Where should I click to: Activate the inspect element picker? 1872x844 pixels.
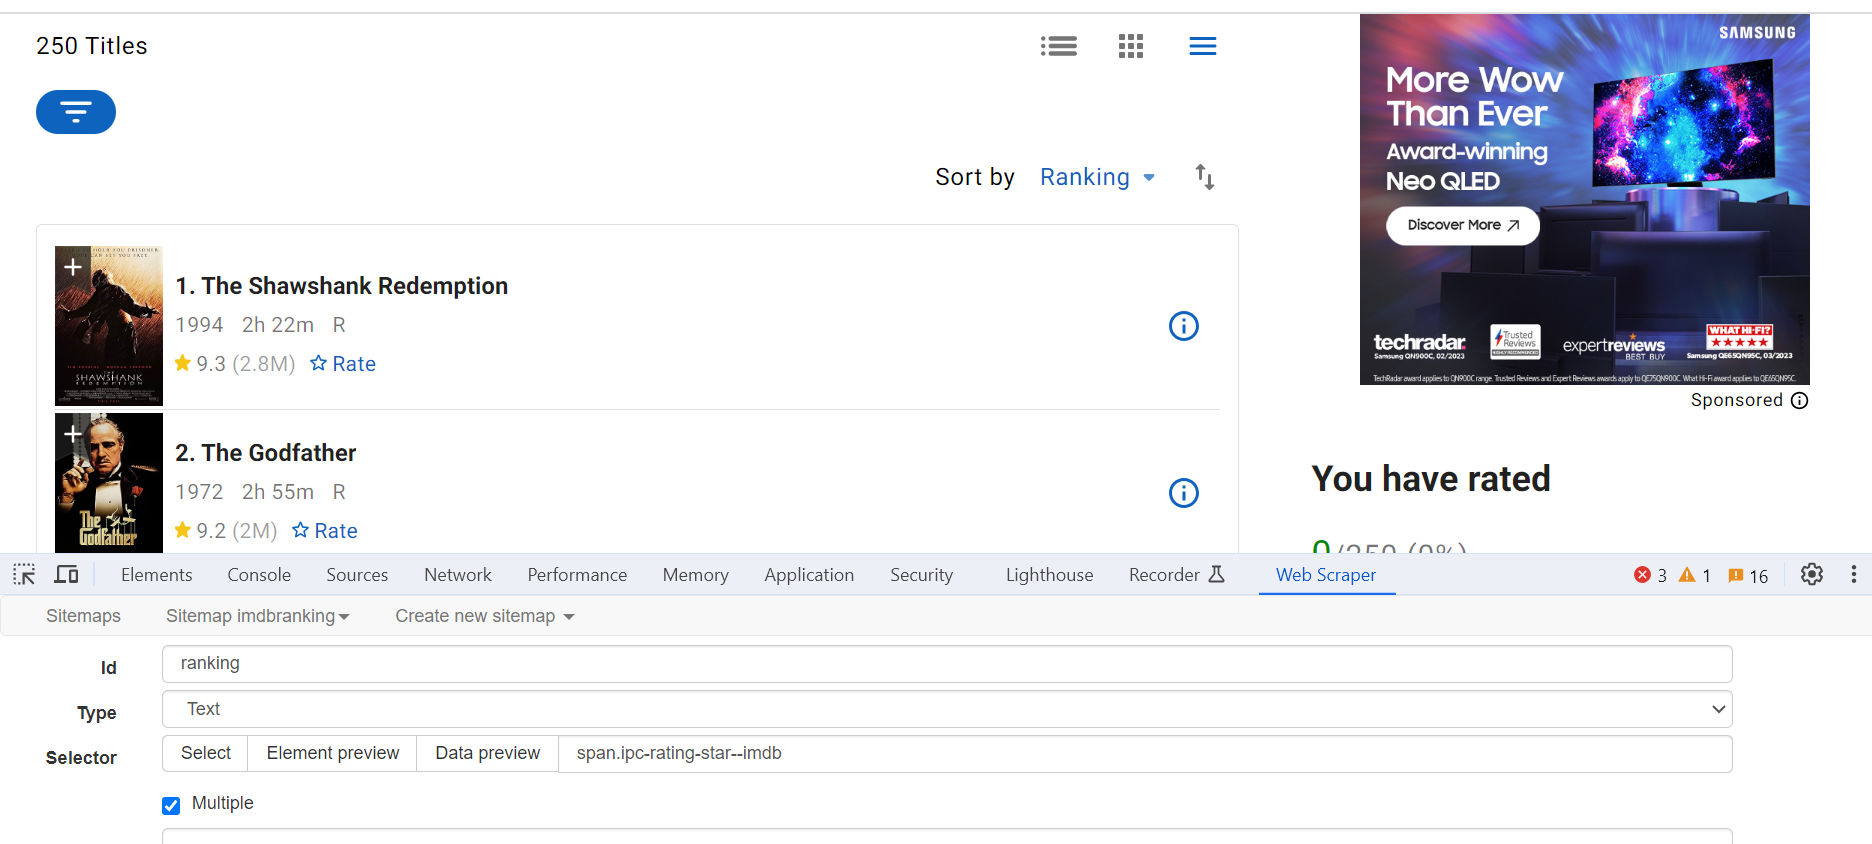click(24, 575)
